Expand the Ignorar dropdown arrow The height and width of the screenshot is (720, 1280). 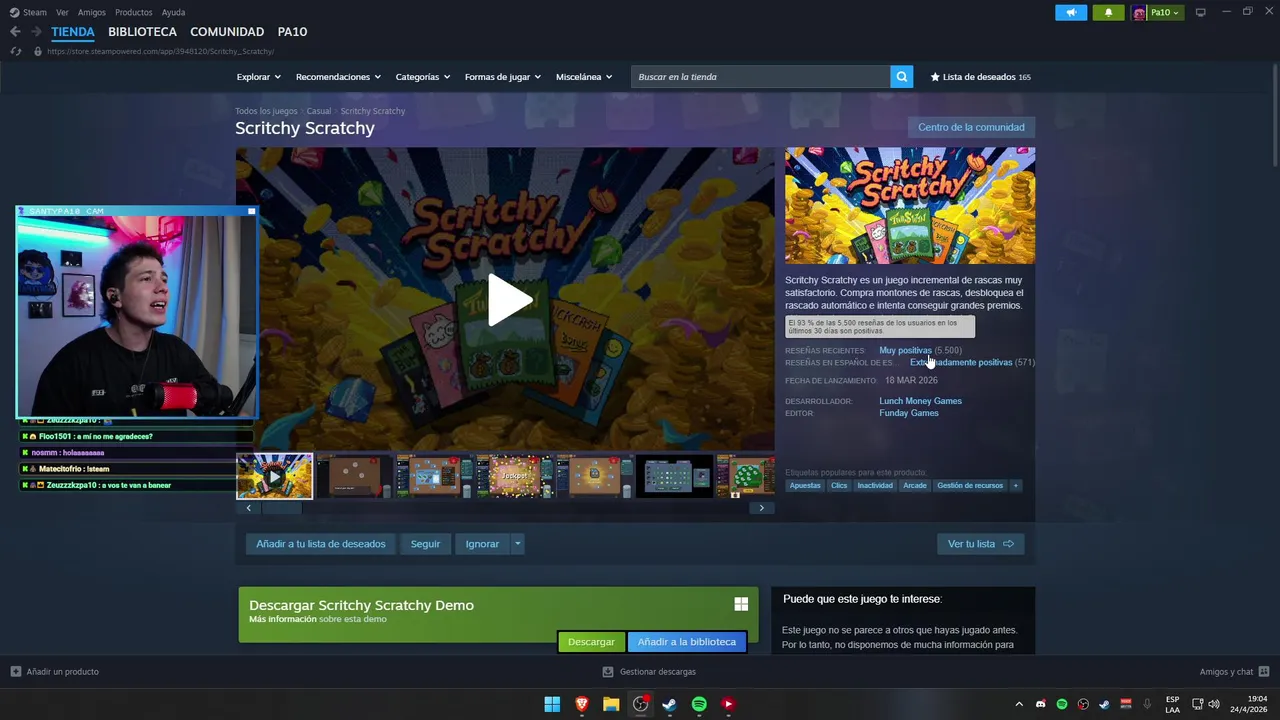(x=517, y=544)
